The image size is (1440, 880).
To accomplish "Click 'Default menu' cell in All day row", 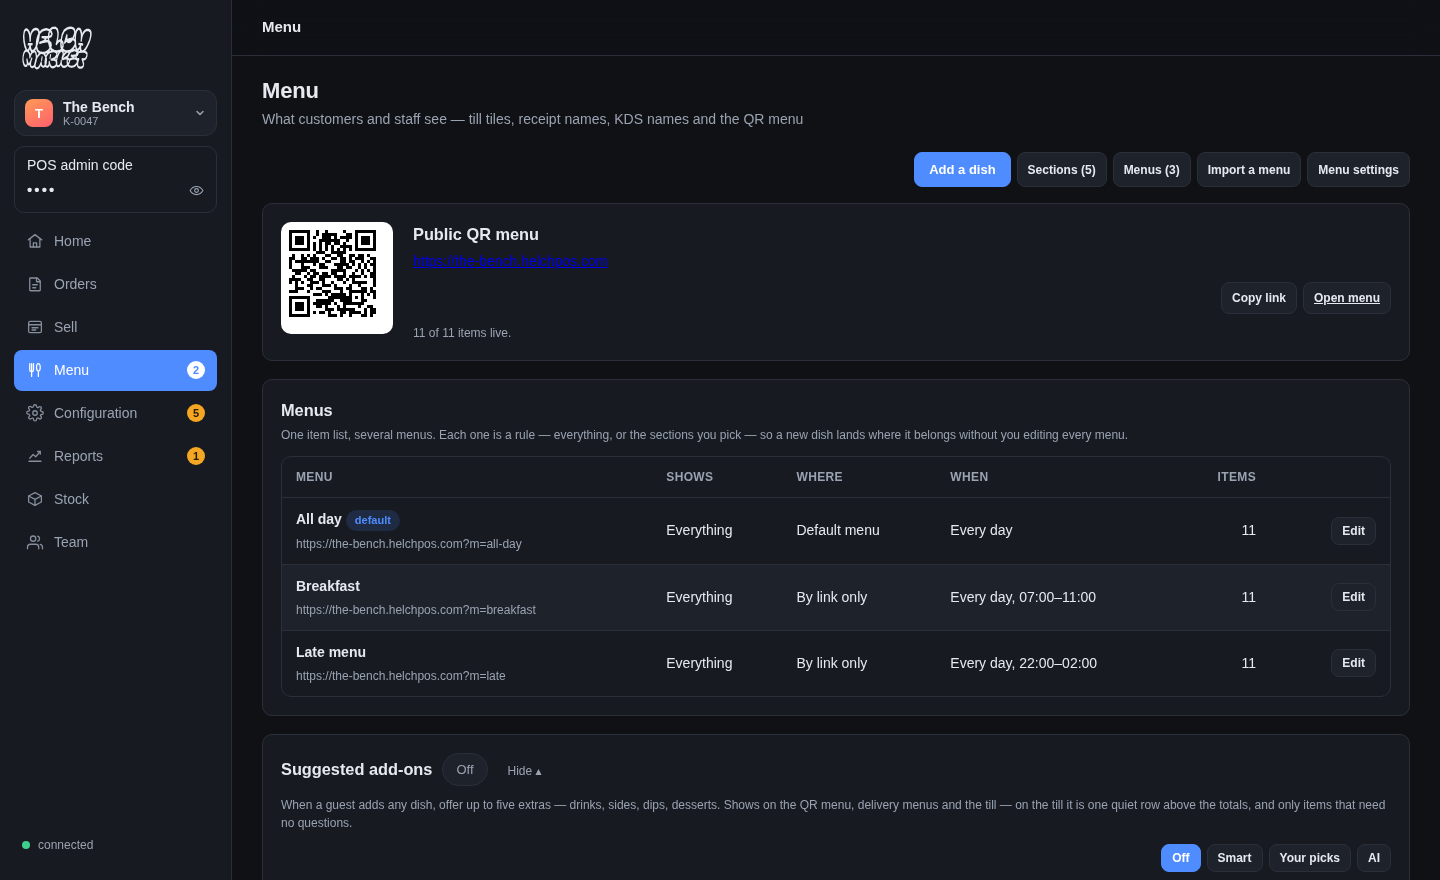I will pos(838,530).
